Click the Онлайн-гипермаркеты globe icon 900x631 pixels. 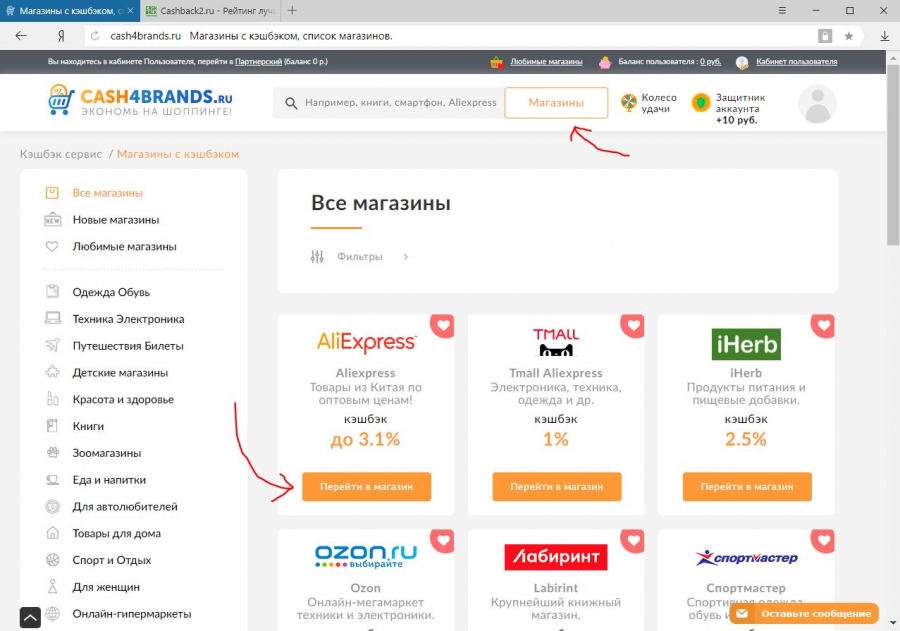52,614
